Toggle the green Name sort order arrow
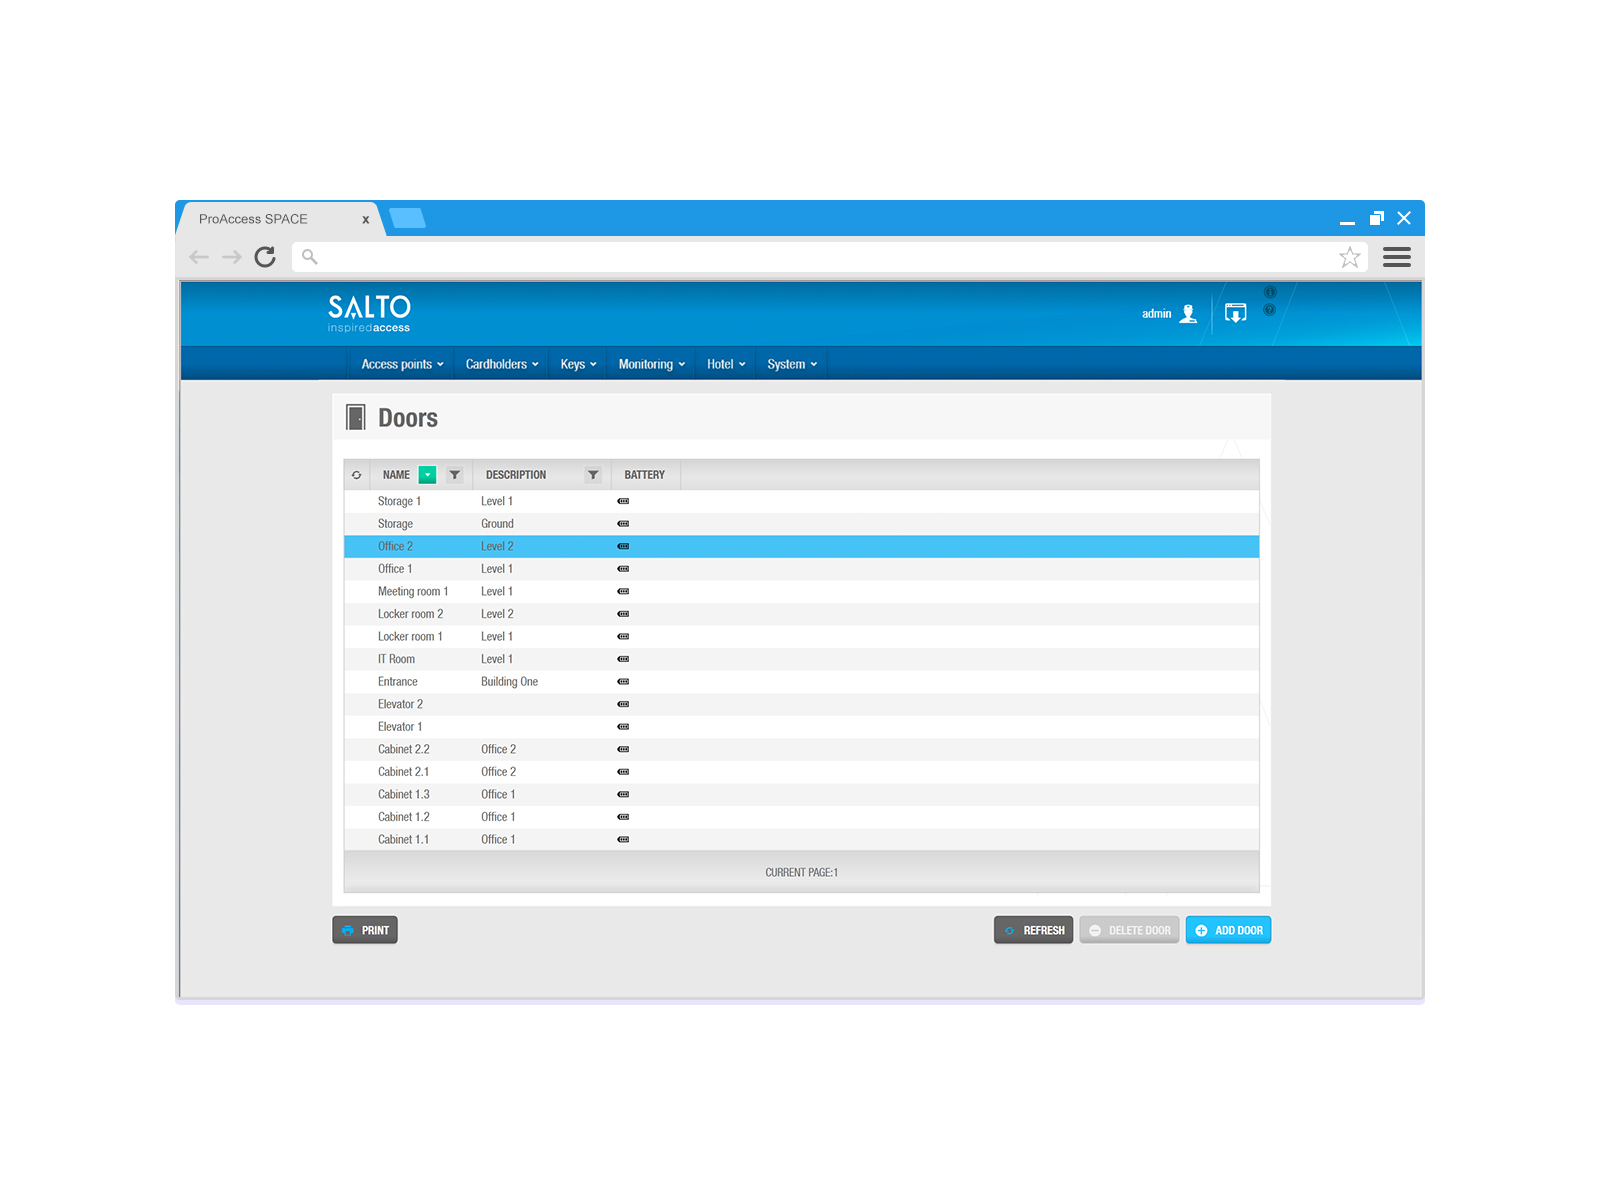 tap(428, 475)
